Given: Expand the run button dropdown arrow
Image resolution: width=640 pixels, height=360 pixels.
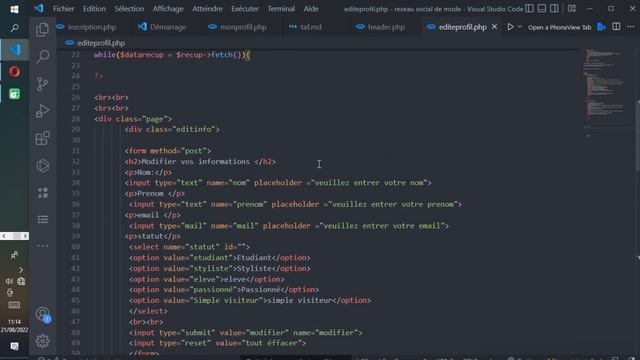Looking at the screenshot, I should coord(520,27).
